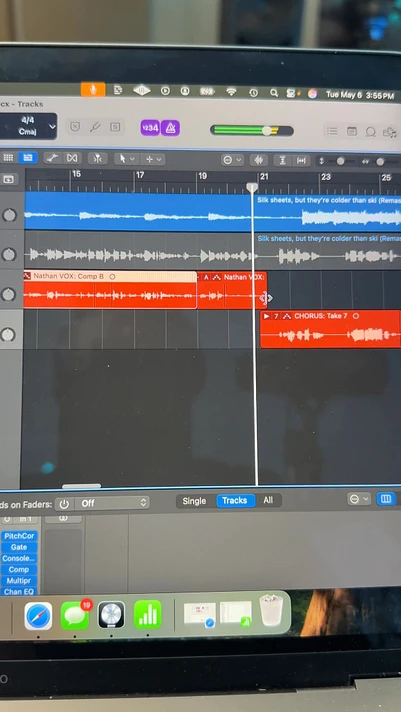
Task: Select the gray Silk sheets audio region
Action: coord(213,252)
